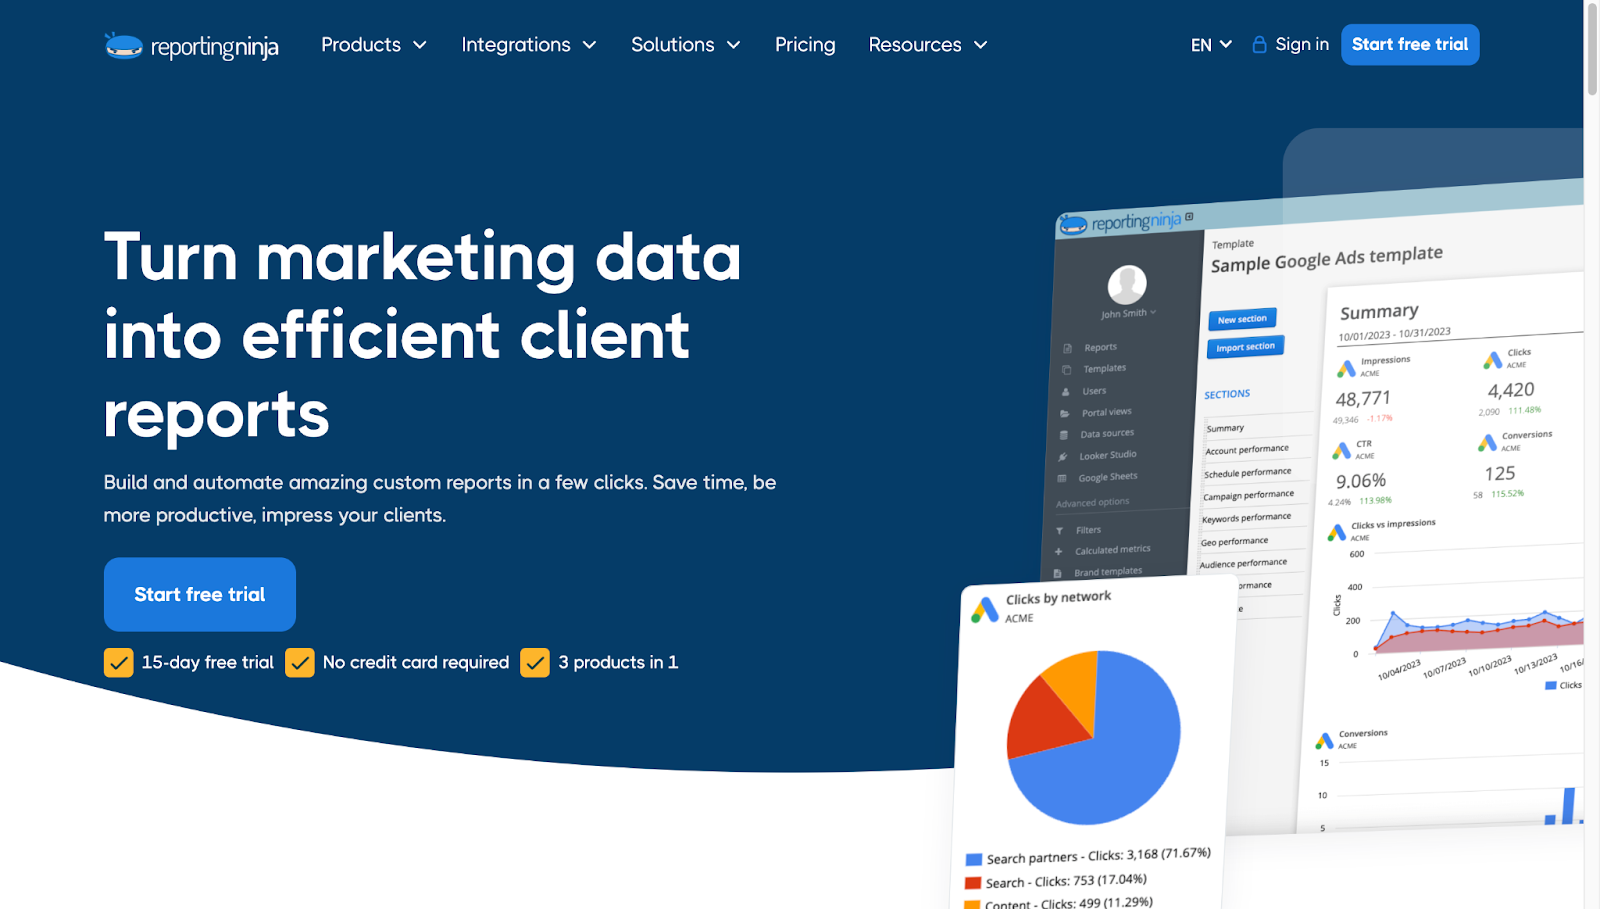Click the 3 products in 1 checkmark
Image resolution: width=1600 pixels, height=909 pixels.
click(x=535, y=662)
